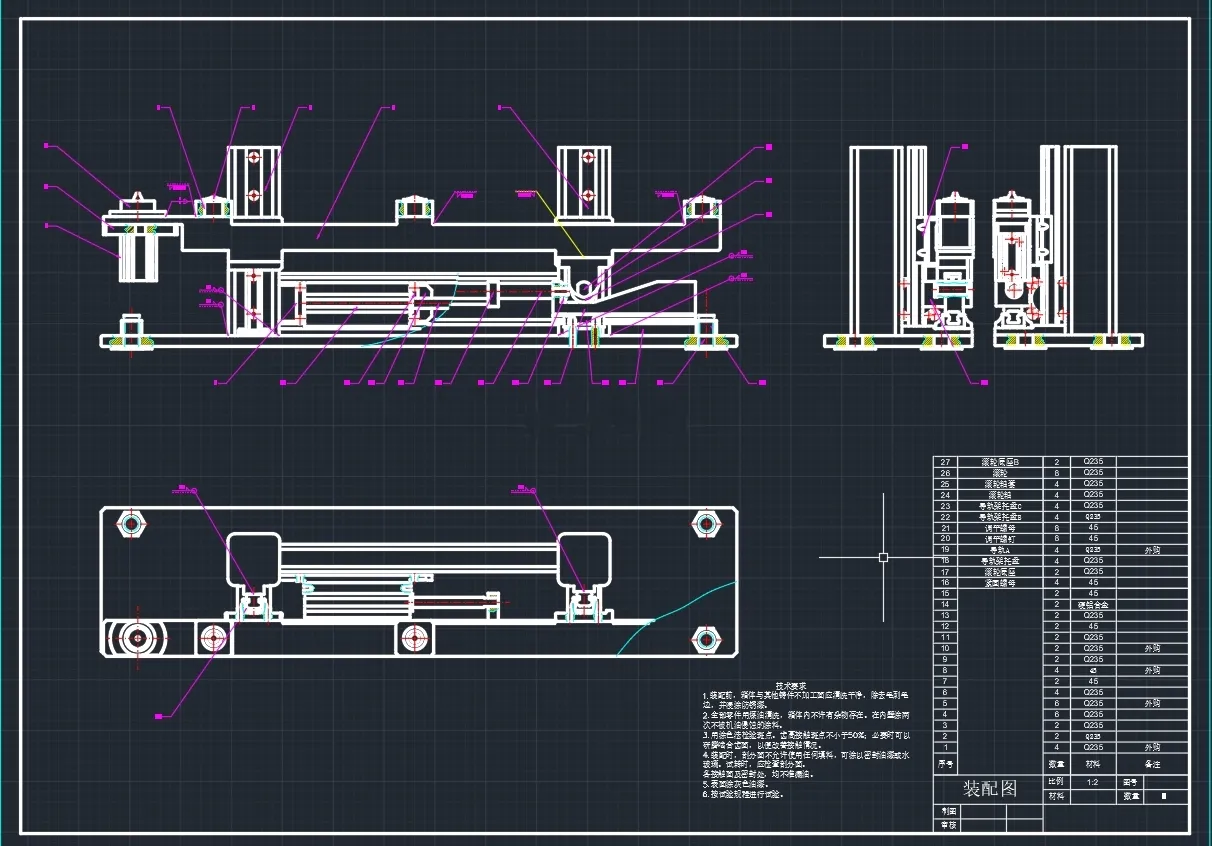1212x846 pixels.
Task: Select item number 19 in parts list
Action: pos(945,550)
